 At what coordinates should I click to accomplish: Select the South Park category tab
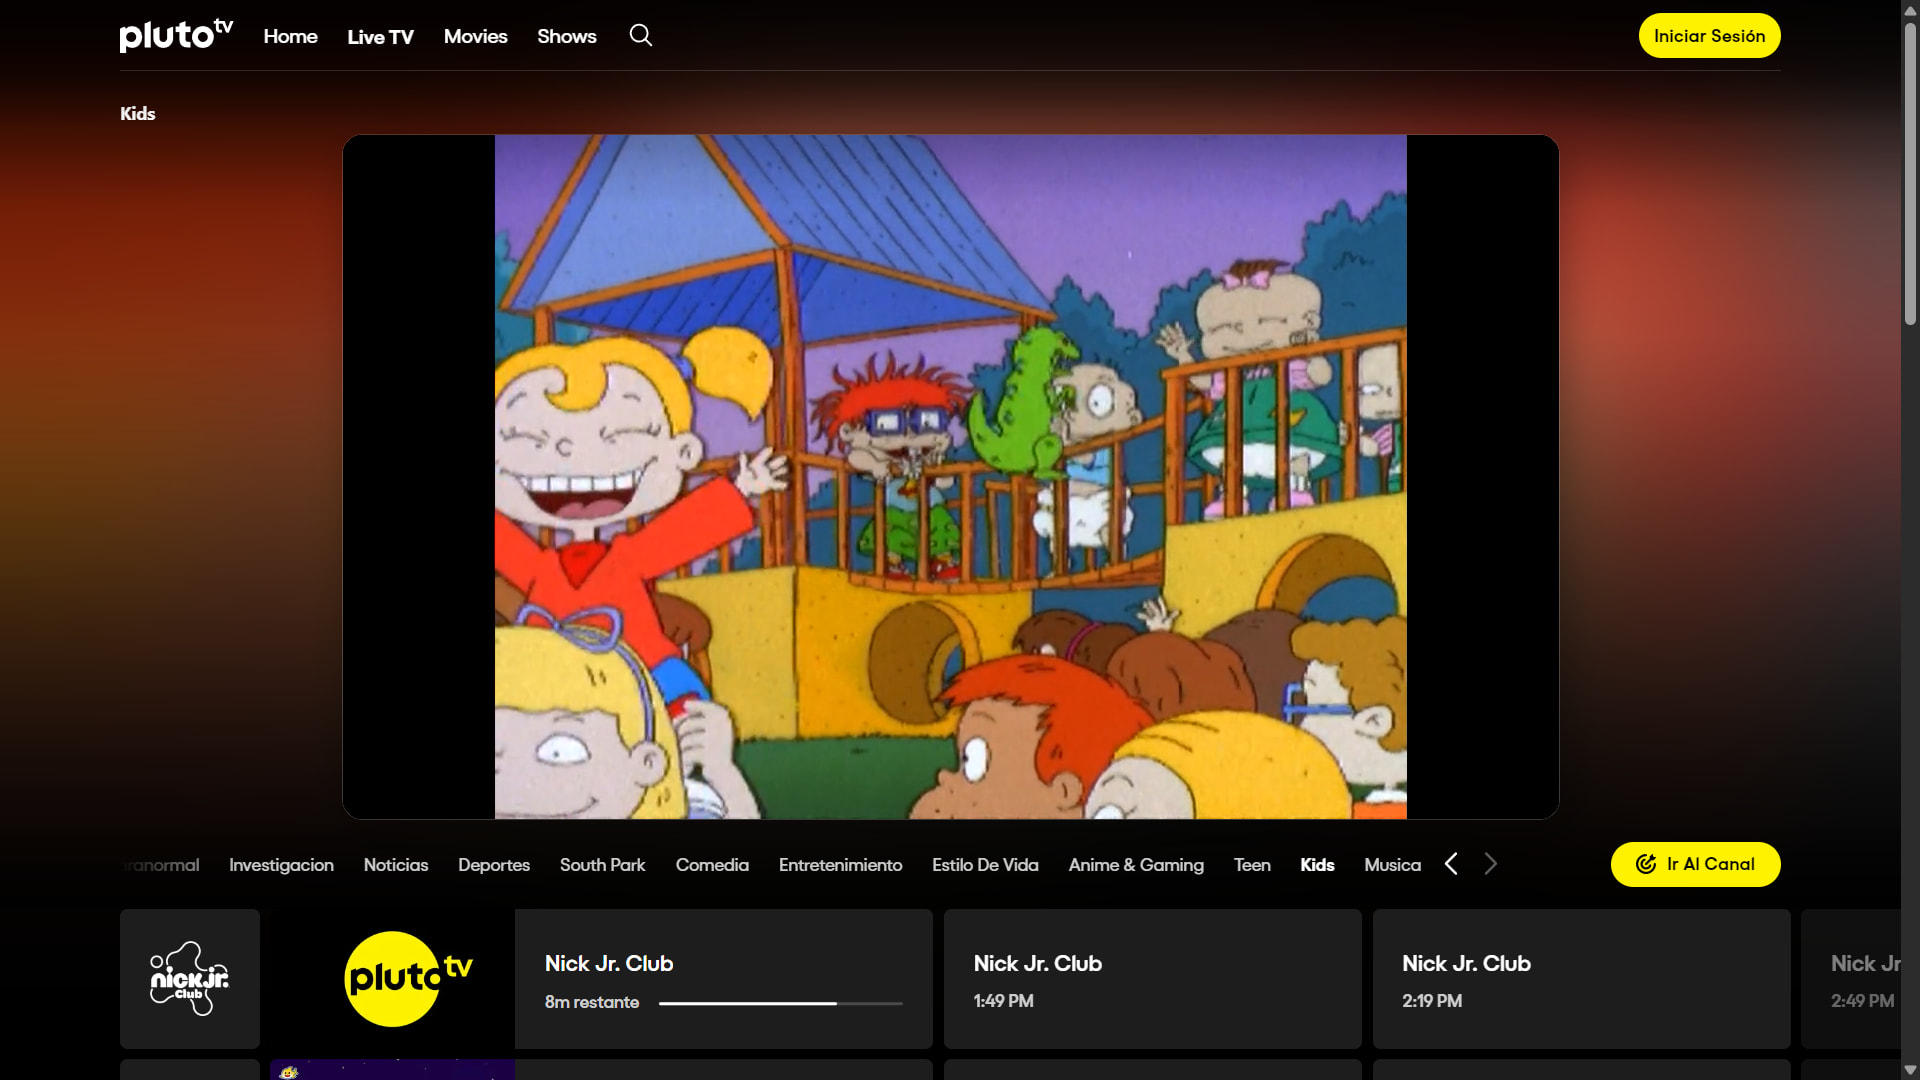click(x=602, y=865)
